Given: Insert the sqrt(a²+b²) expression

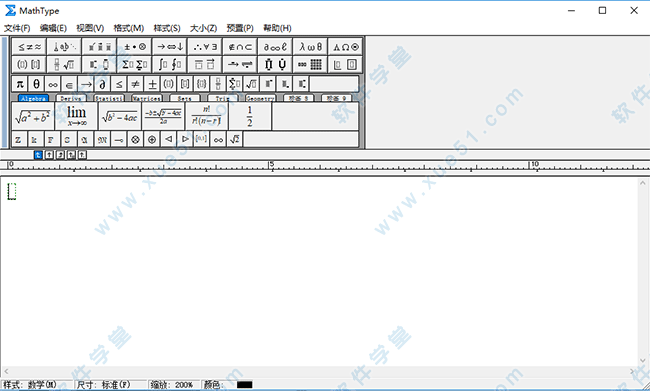Looking at the screenshot, I should [33, 117].
